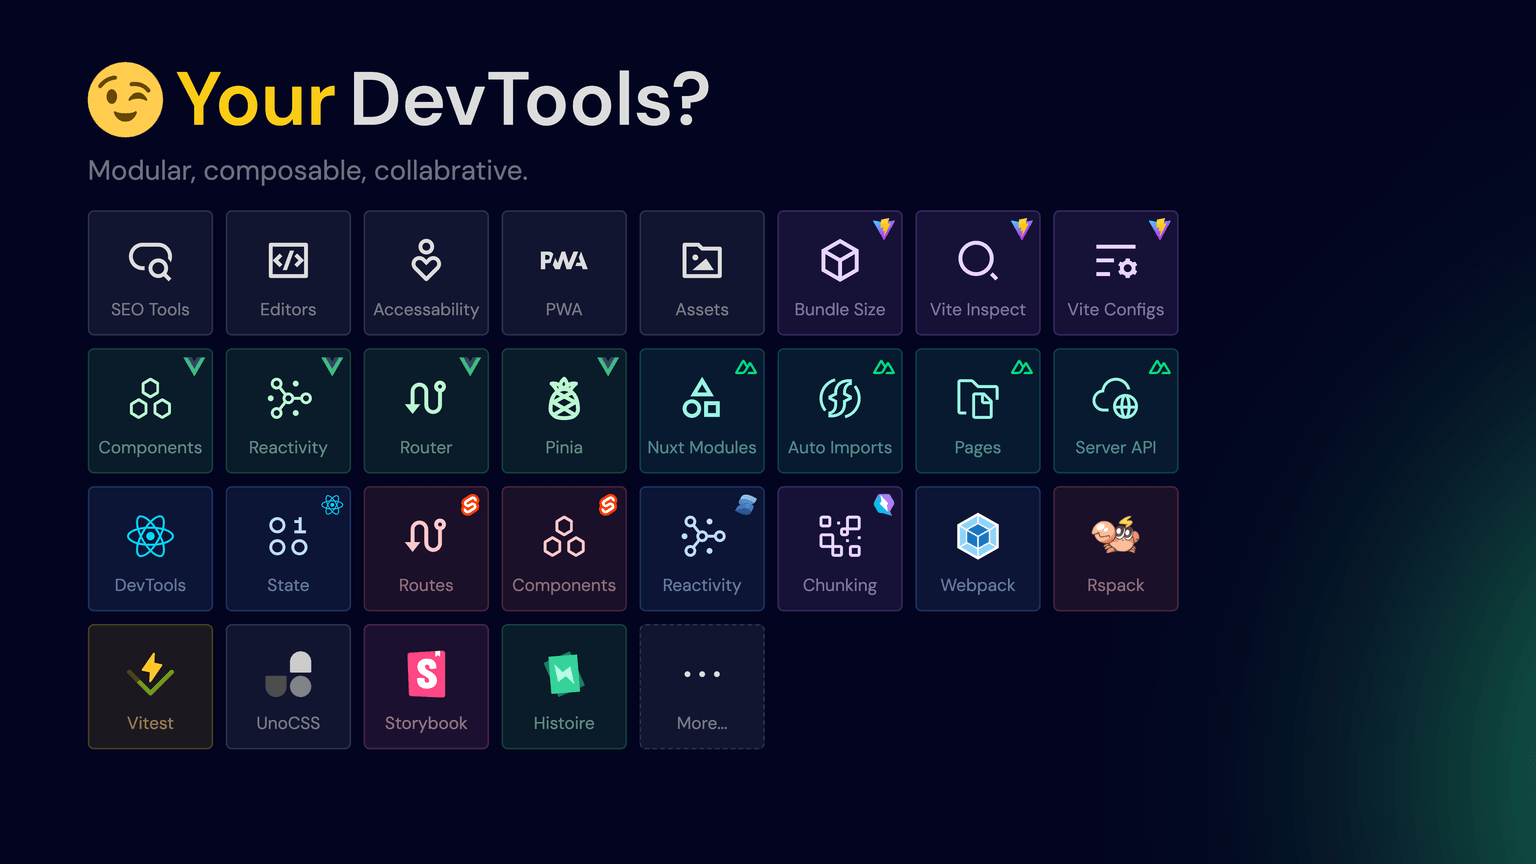Click the Bundle Size package icon
This screenshot has width=1536, height=864.
839,261
